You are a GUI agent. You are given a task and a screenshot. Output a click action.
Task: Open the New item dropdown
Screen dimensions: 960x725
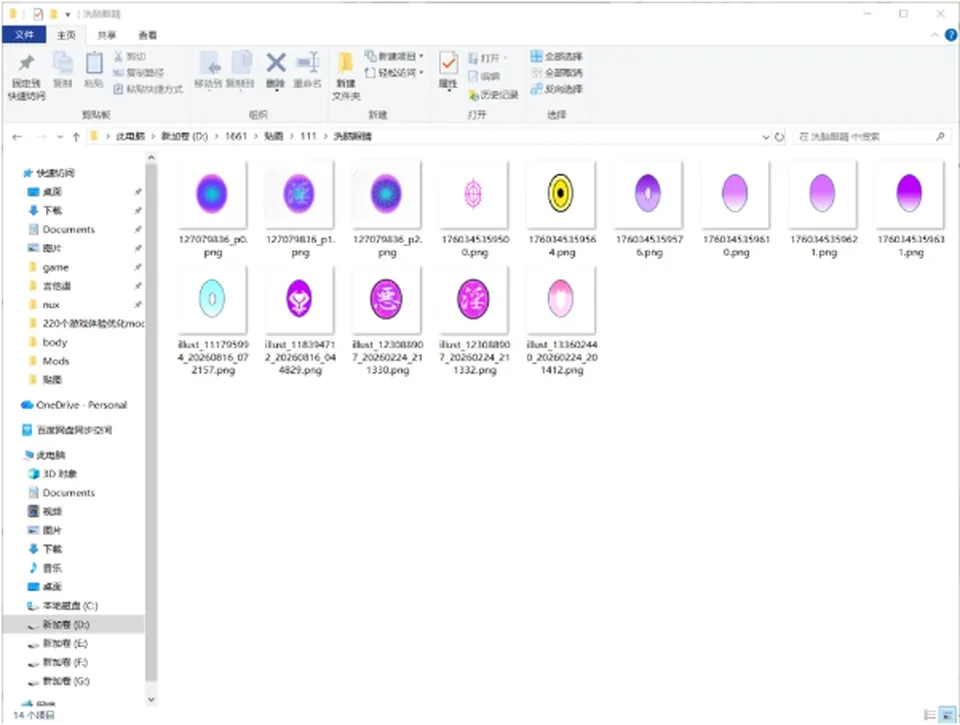(x=394, y=56)
